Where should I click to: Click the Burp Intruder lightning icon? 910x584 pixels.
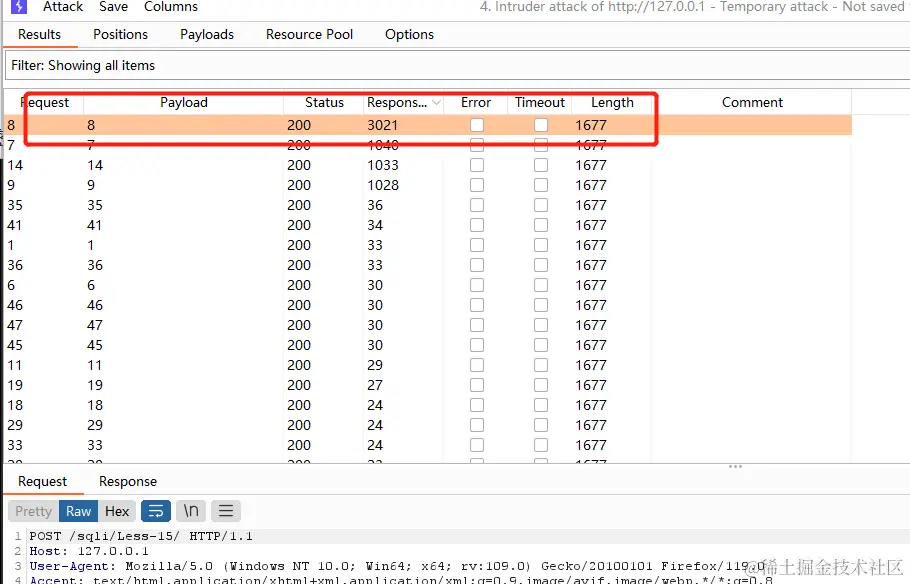coord(19,6)
